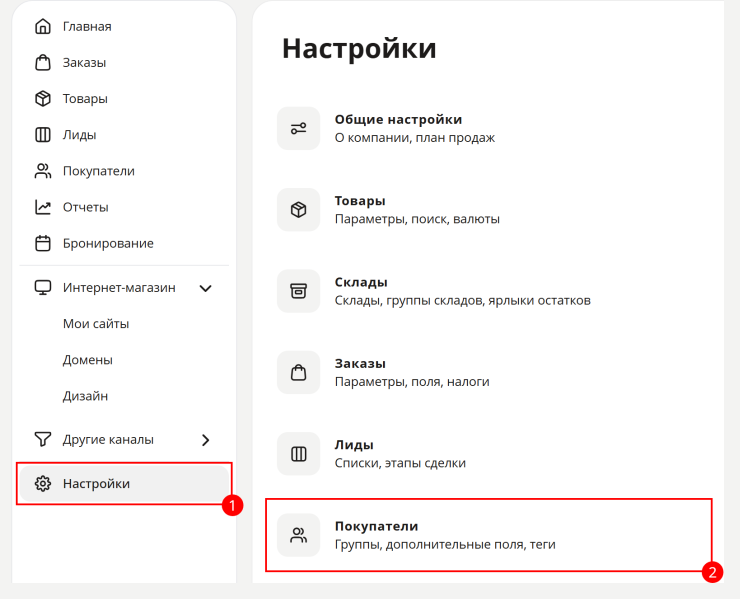Collapse the Интернет-магазин section chevron
This screenshot has width=740, height=599.
click(206, 288)
